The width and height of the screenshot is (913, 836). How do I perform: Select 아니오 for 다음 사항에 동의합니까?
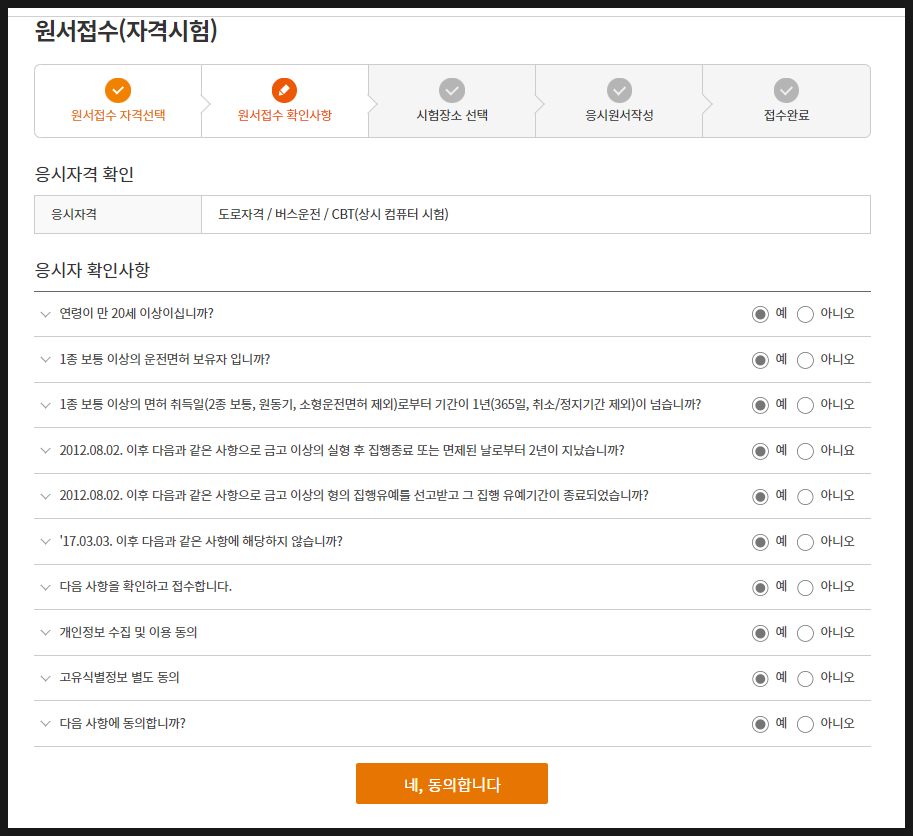click(805, 724)
